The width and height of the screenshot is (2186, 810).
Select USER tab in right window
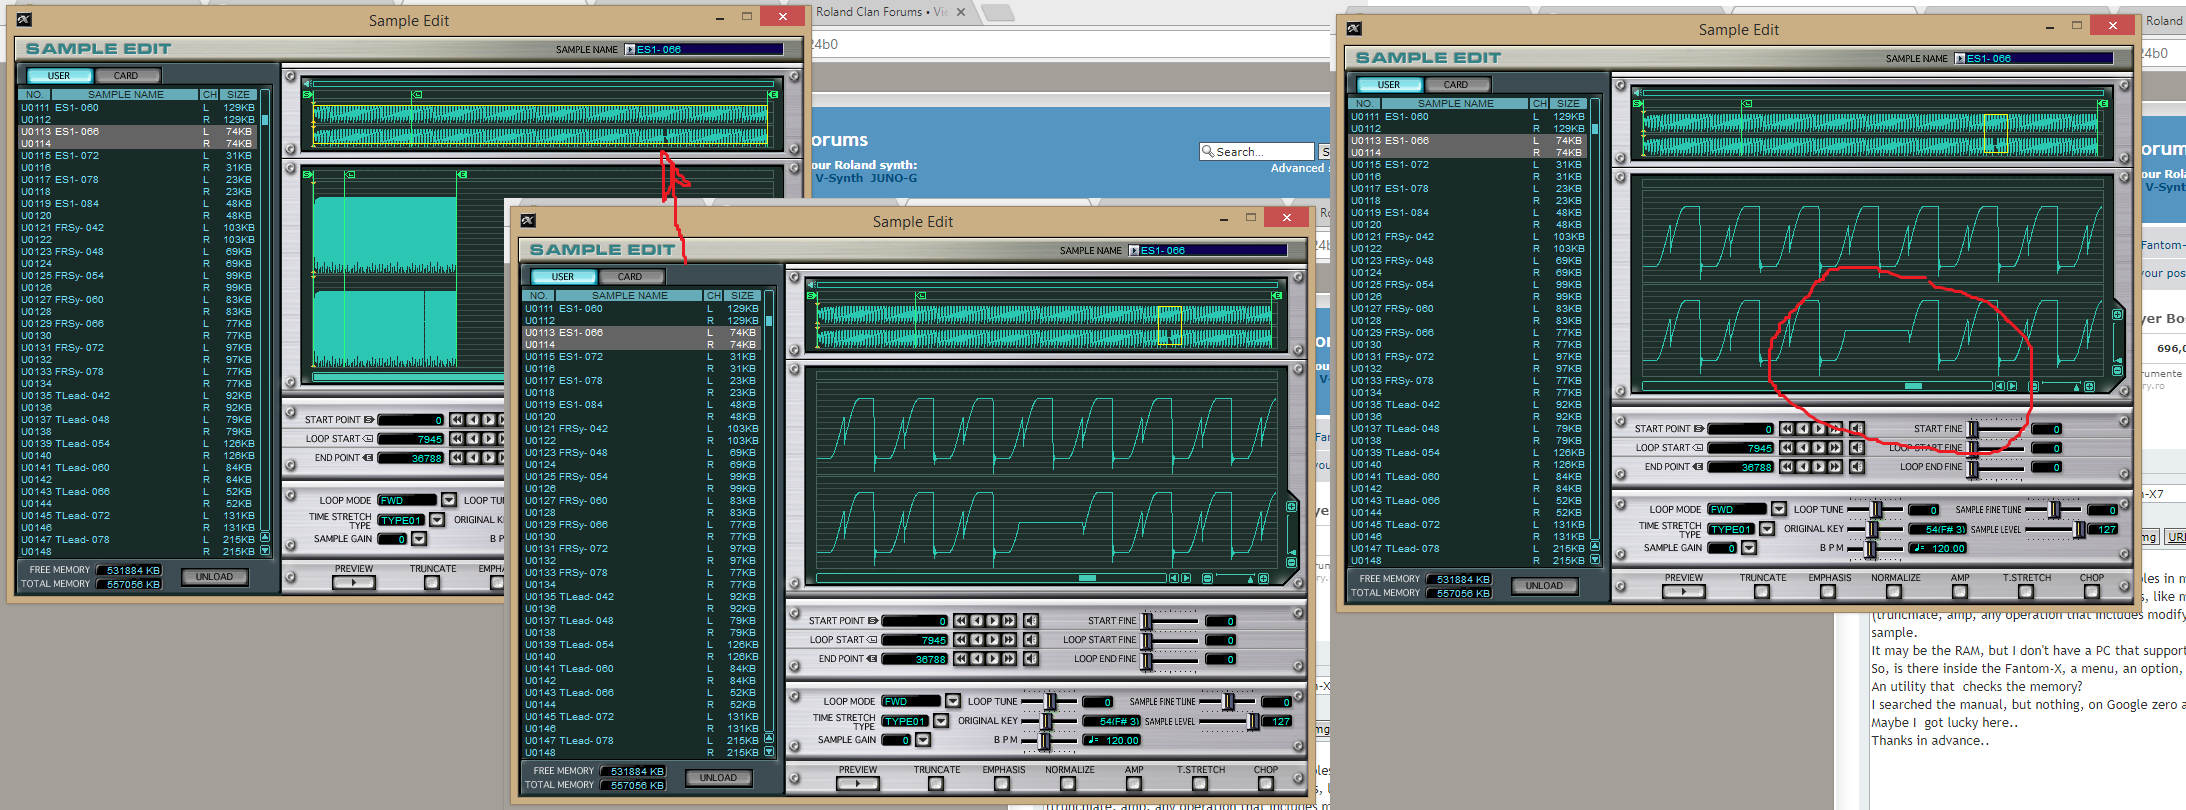[1389, 84]
